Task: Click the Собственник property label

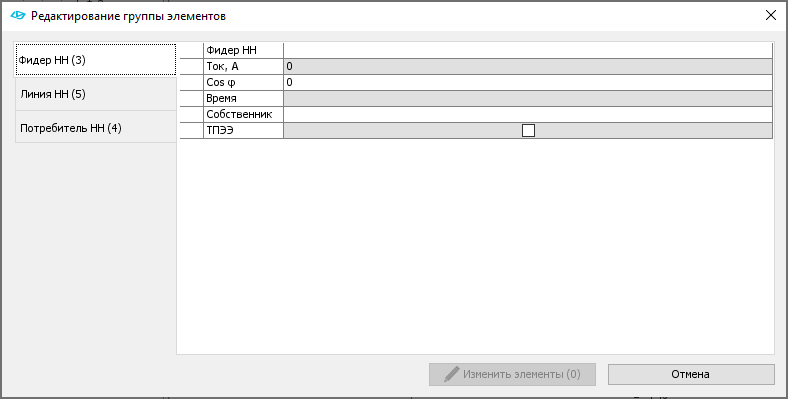Action: tap(239, 115)
